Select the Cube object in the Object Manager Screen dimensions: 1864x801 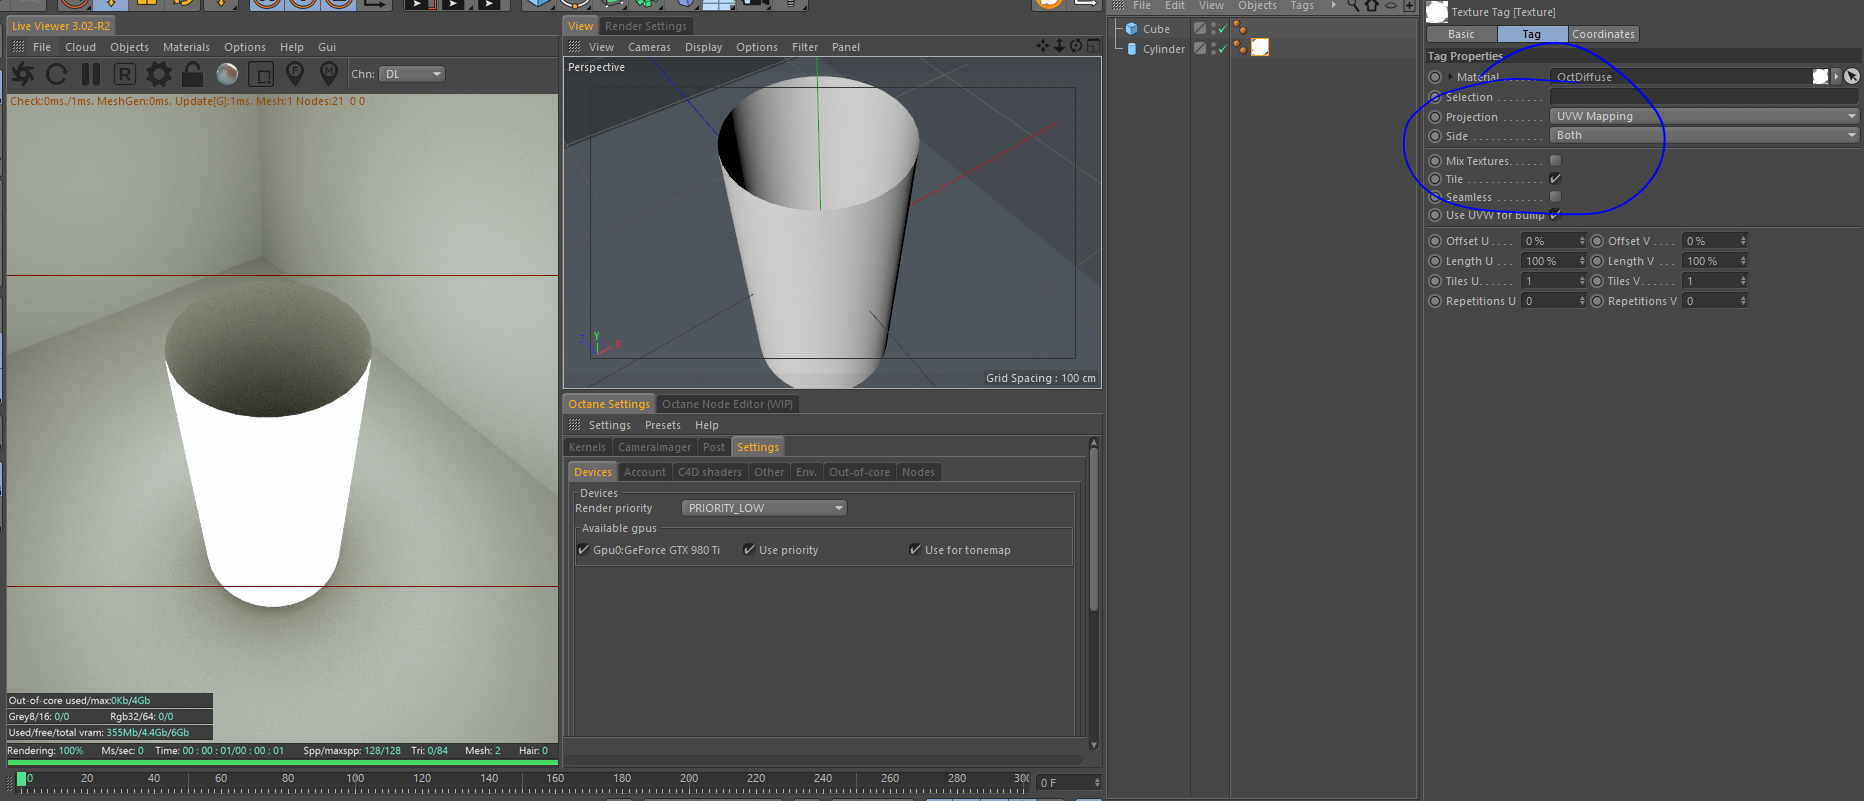pos(1156,29)
